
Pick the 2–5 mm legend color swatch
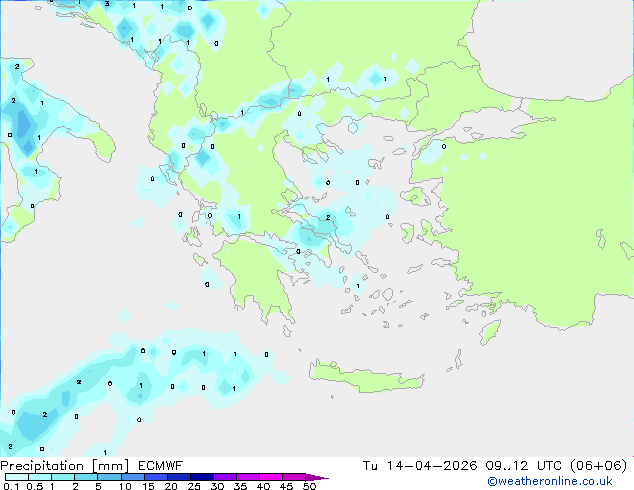(x=86, y=477)
